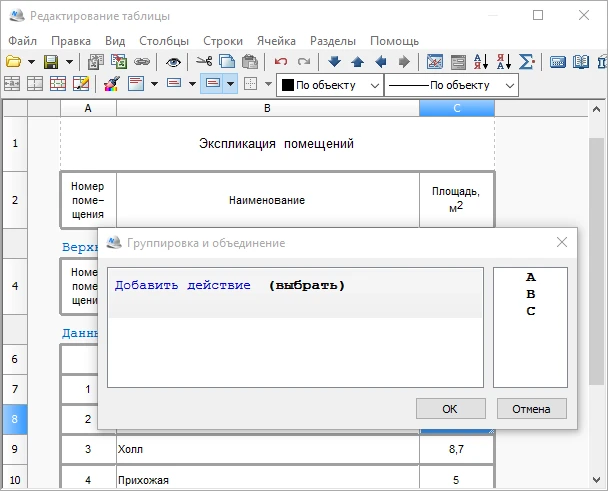Open the color 'По объекту' dropdown
The height and width of the screenshot is (491, 608).
pos(330,85)
